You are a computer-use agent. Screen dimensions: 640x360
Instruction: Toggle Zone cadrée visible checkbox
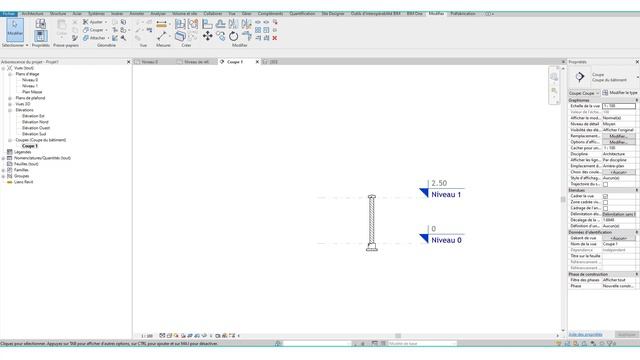pos(605,202)
